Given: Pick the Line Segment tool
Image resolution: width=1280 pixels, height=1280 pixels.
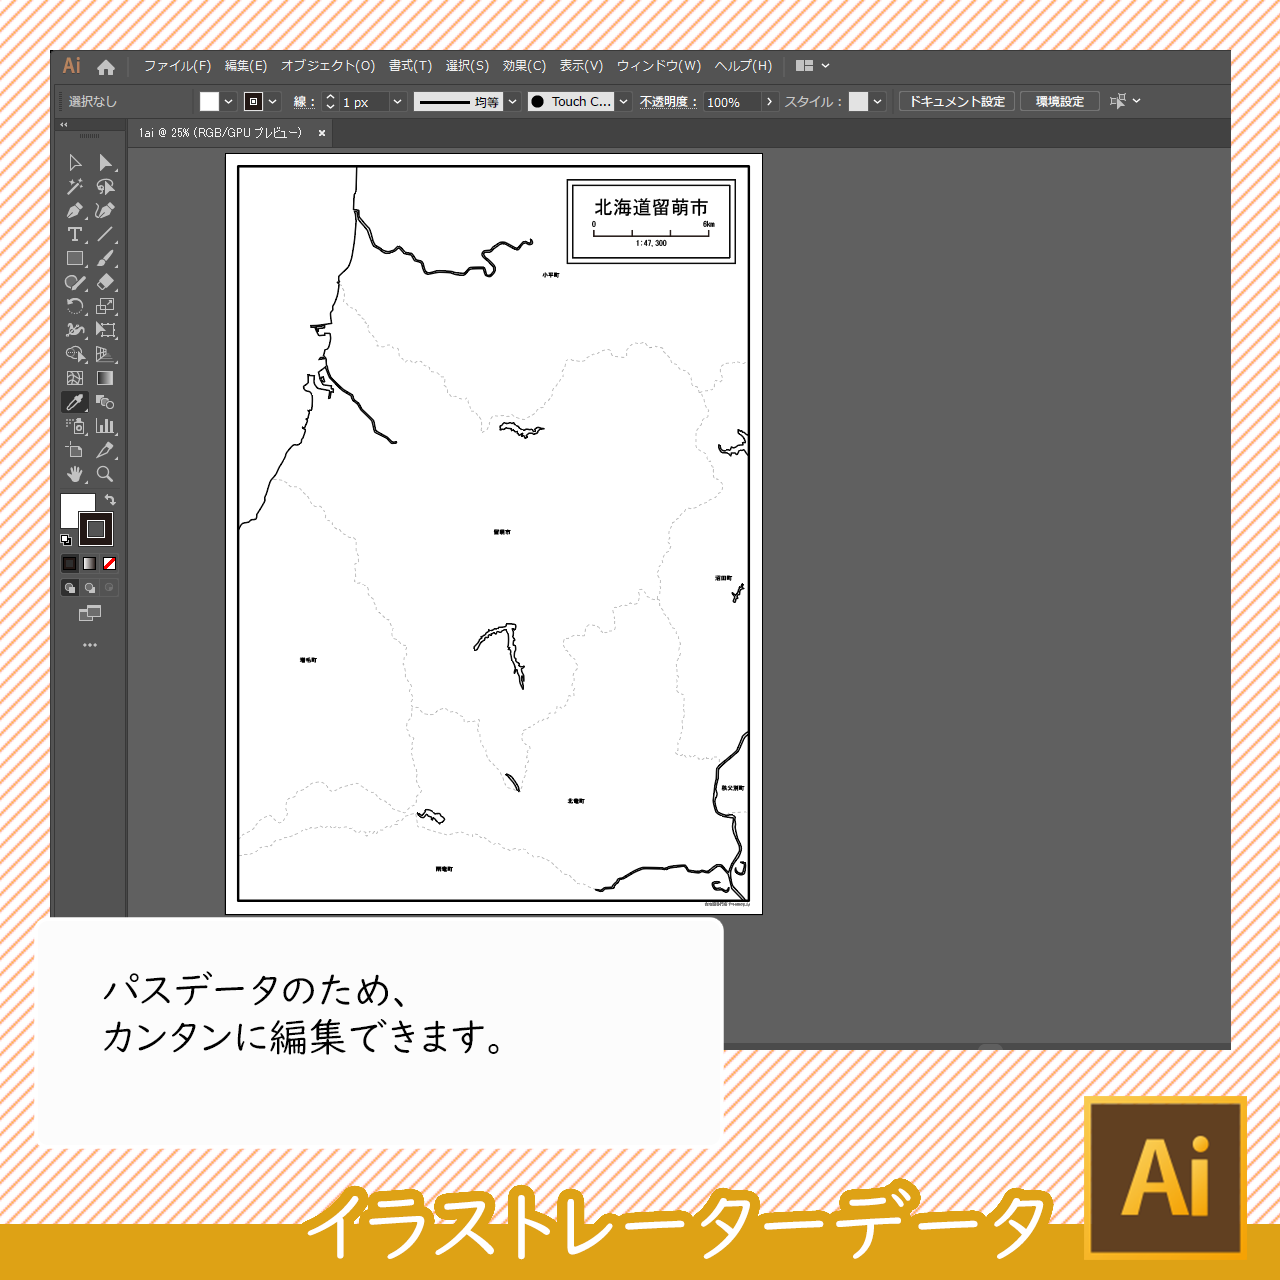Looking at the screenshot, I should [x=105, y=235].
